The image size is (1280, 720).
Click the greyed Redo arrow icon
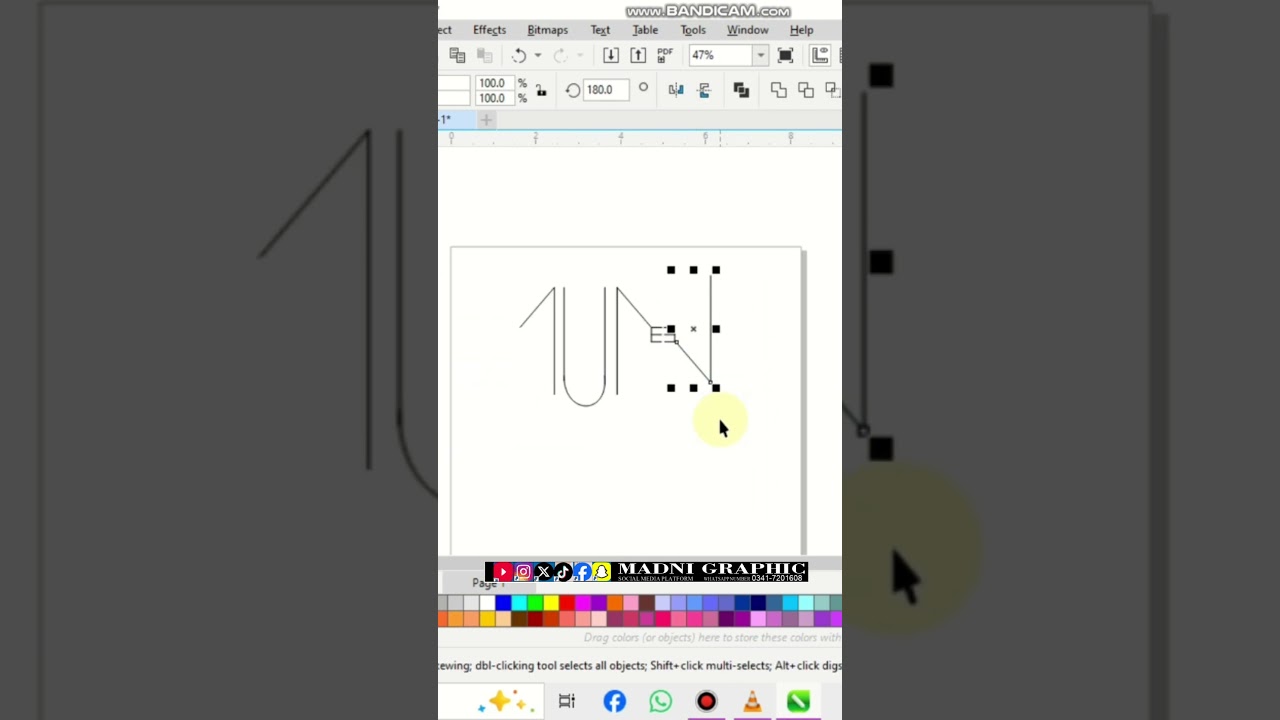pos(560,56)
